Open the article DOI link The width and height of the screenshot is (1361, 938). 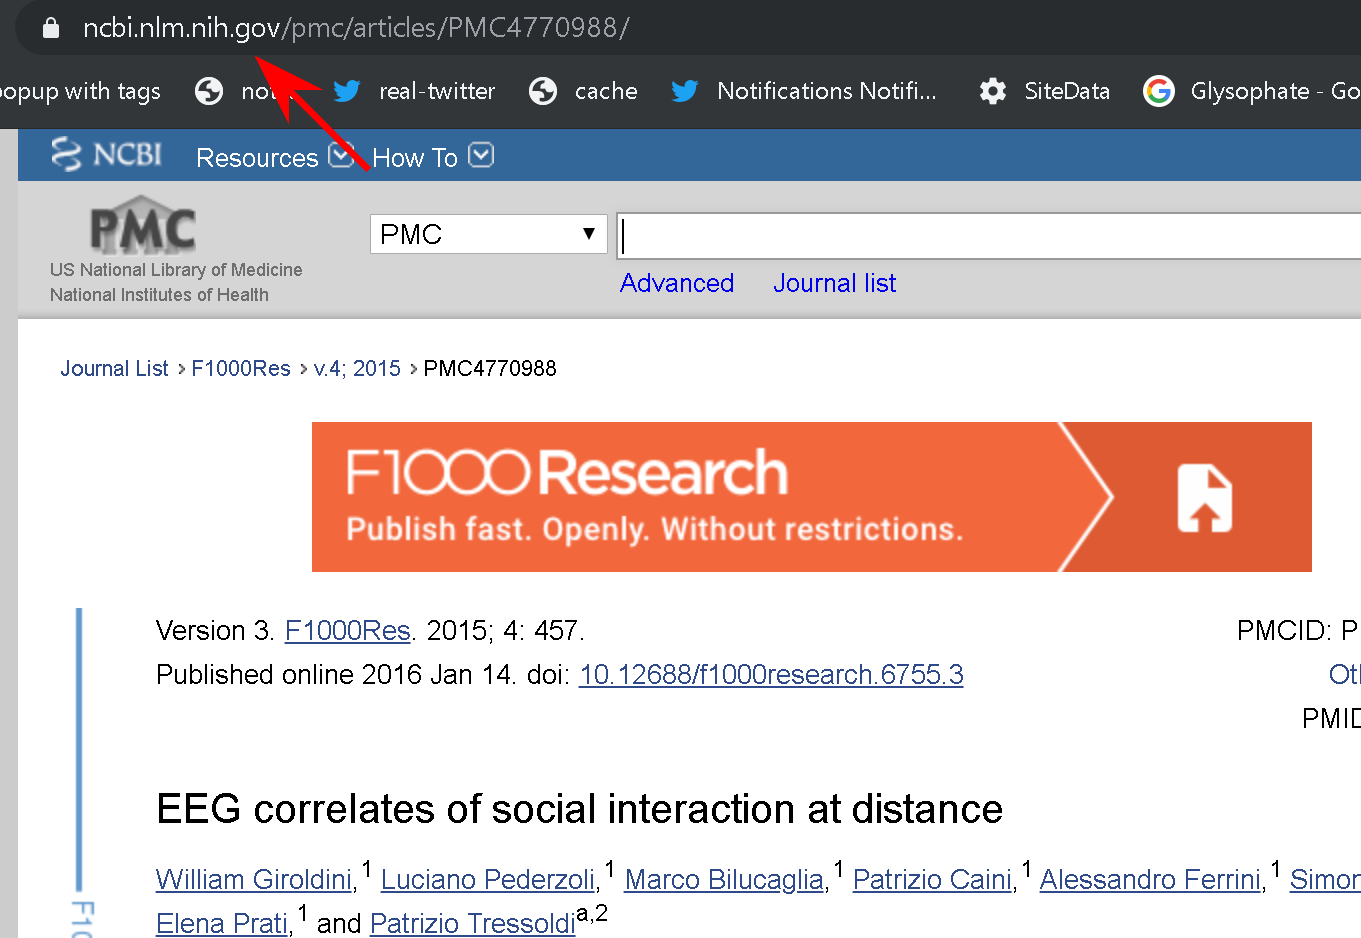pos(770,675)
